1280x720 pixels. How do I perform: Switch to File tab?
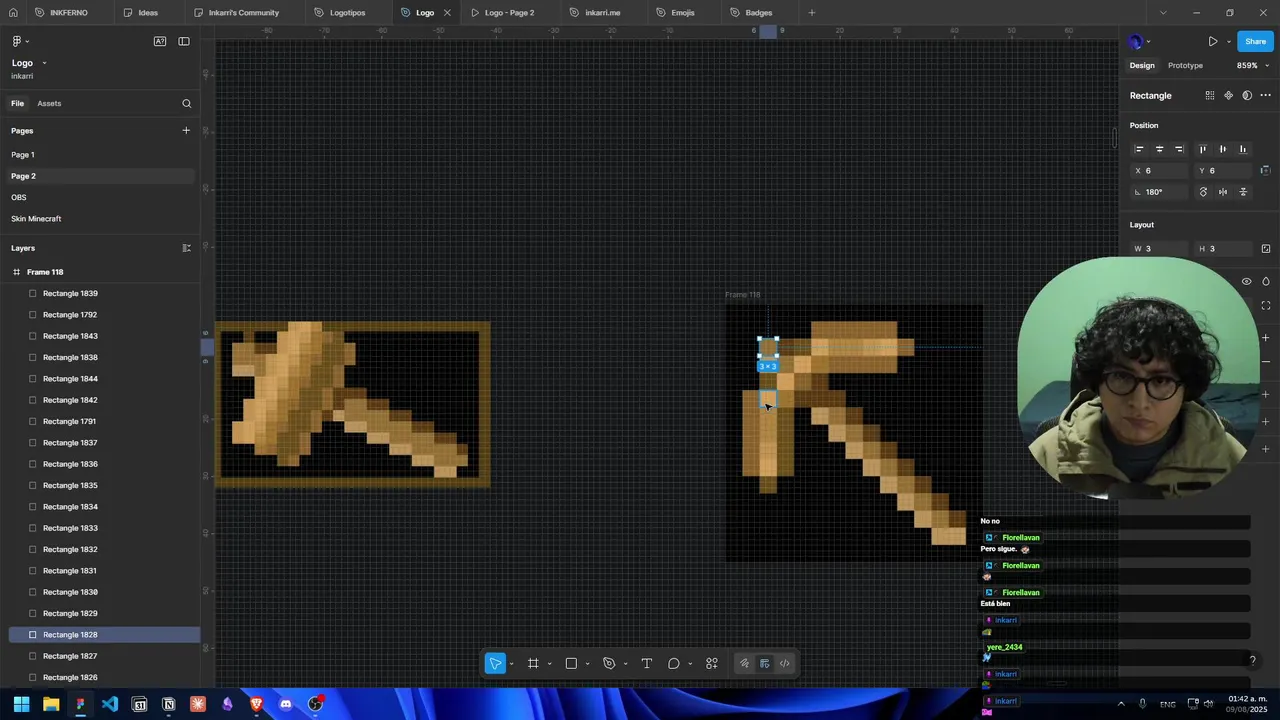click(18, 103)
